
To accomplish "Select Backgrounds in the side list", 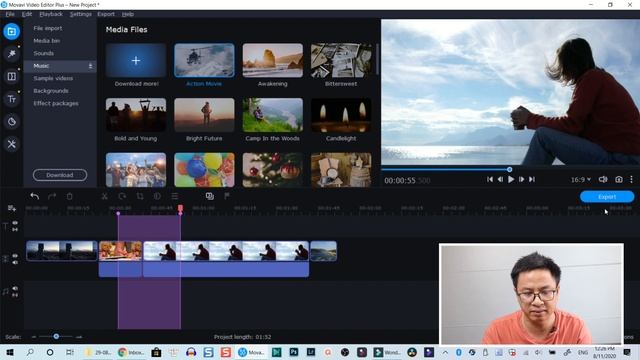I will pos(51,91).
